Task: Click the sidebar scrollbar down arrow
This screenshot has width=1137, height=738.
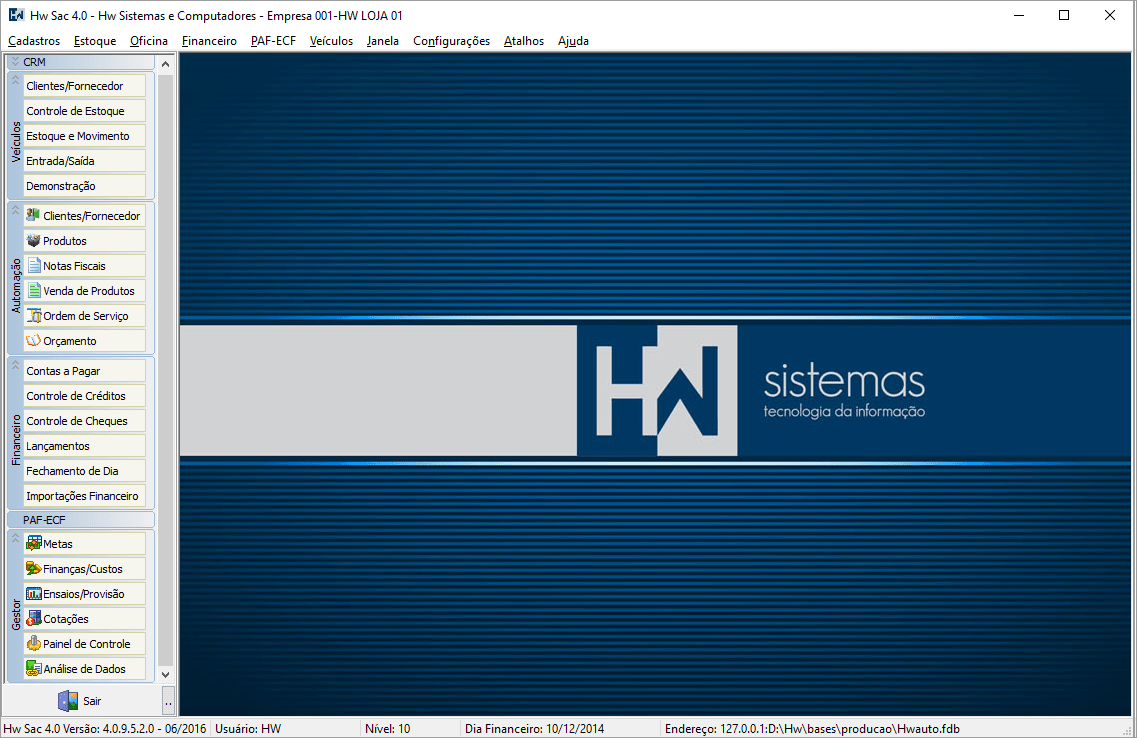Action: click(165, 674)
